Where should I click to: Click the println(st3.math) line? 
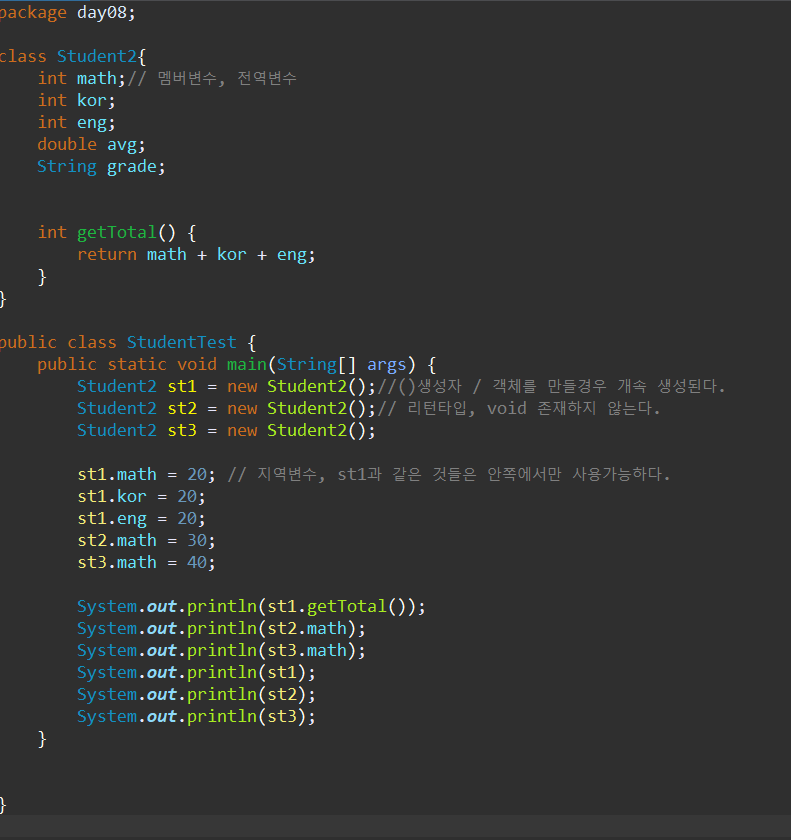[221, 650]
